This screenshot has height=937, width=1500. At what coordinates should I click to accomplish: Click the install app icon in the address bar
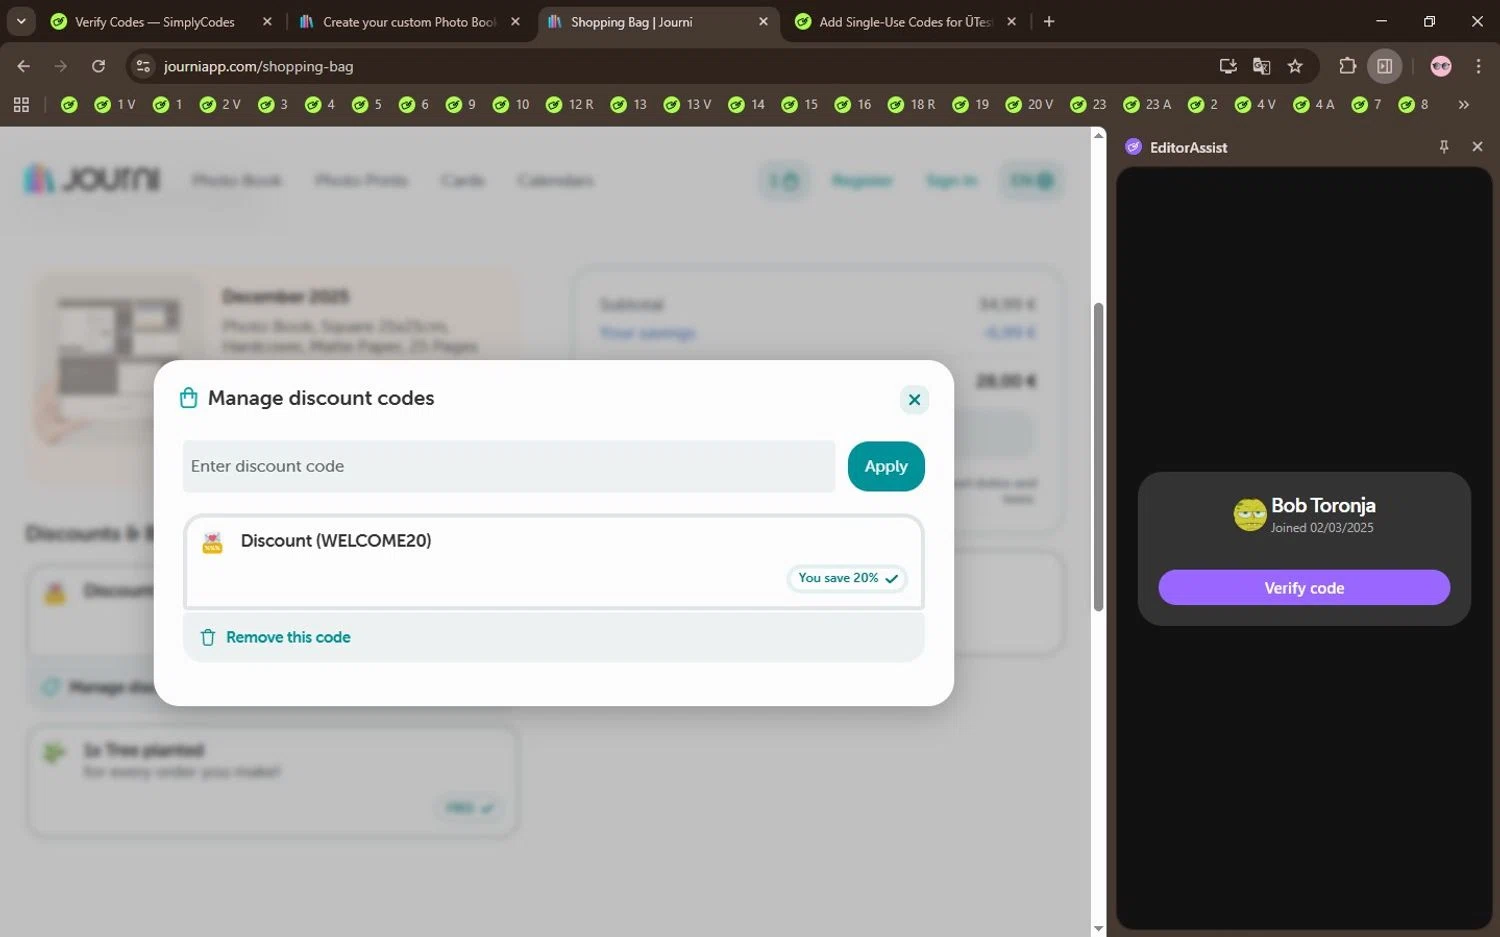click(x=1228, y=66)
